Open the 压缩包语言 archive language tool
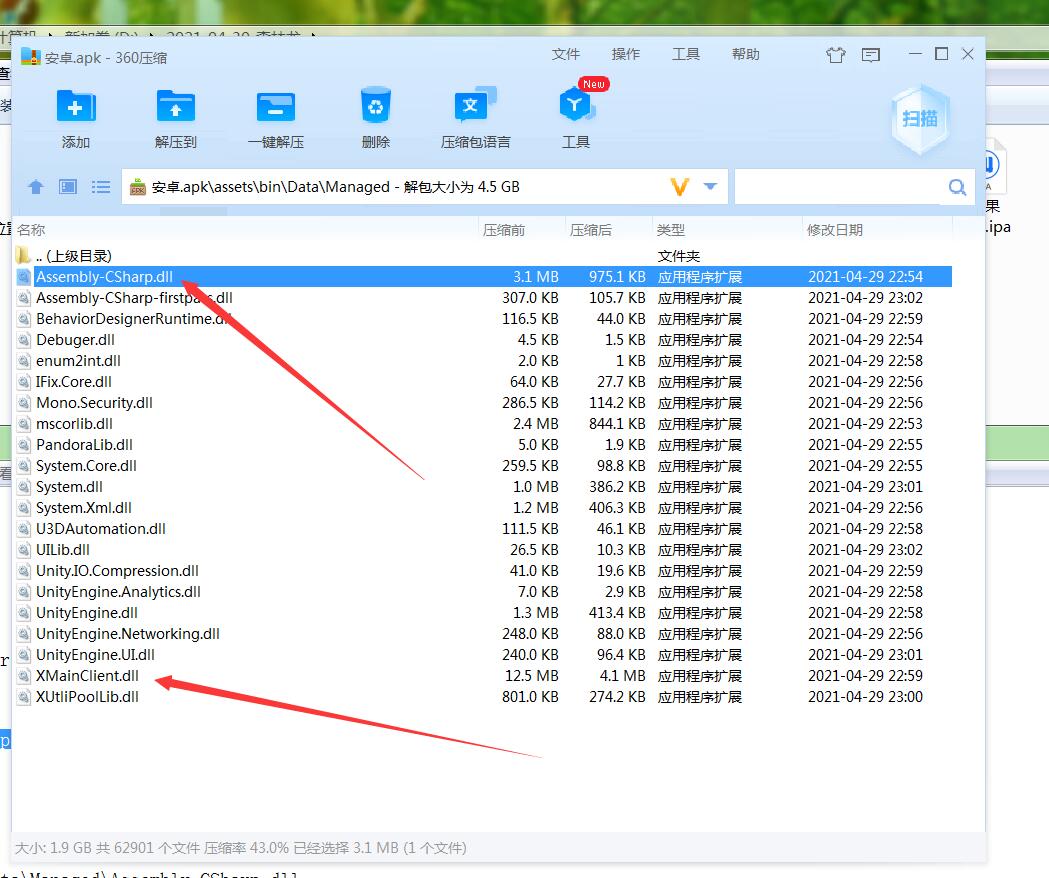Viewport: 1049px width, 878px height. 475,107
